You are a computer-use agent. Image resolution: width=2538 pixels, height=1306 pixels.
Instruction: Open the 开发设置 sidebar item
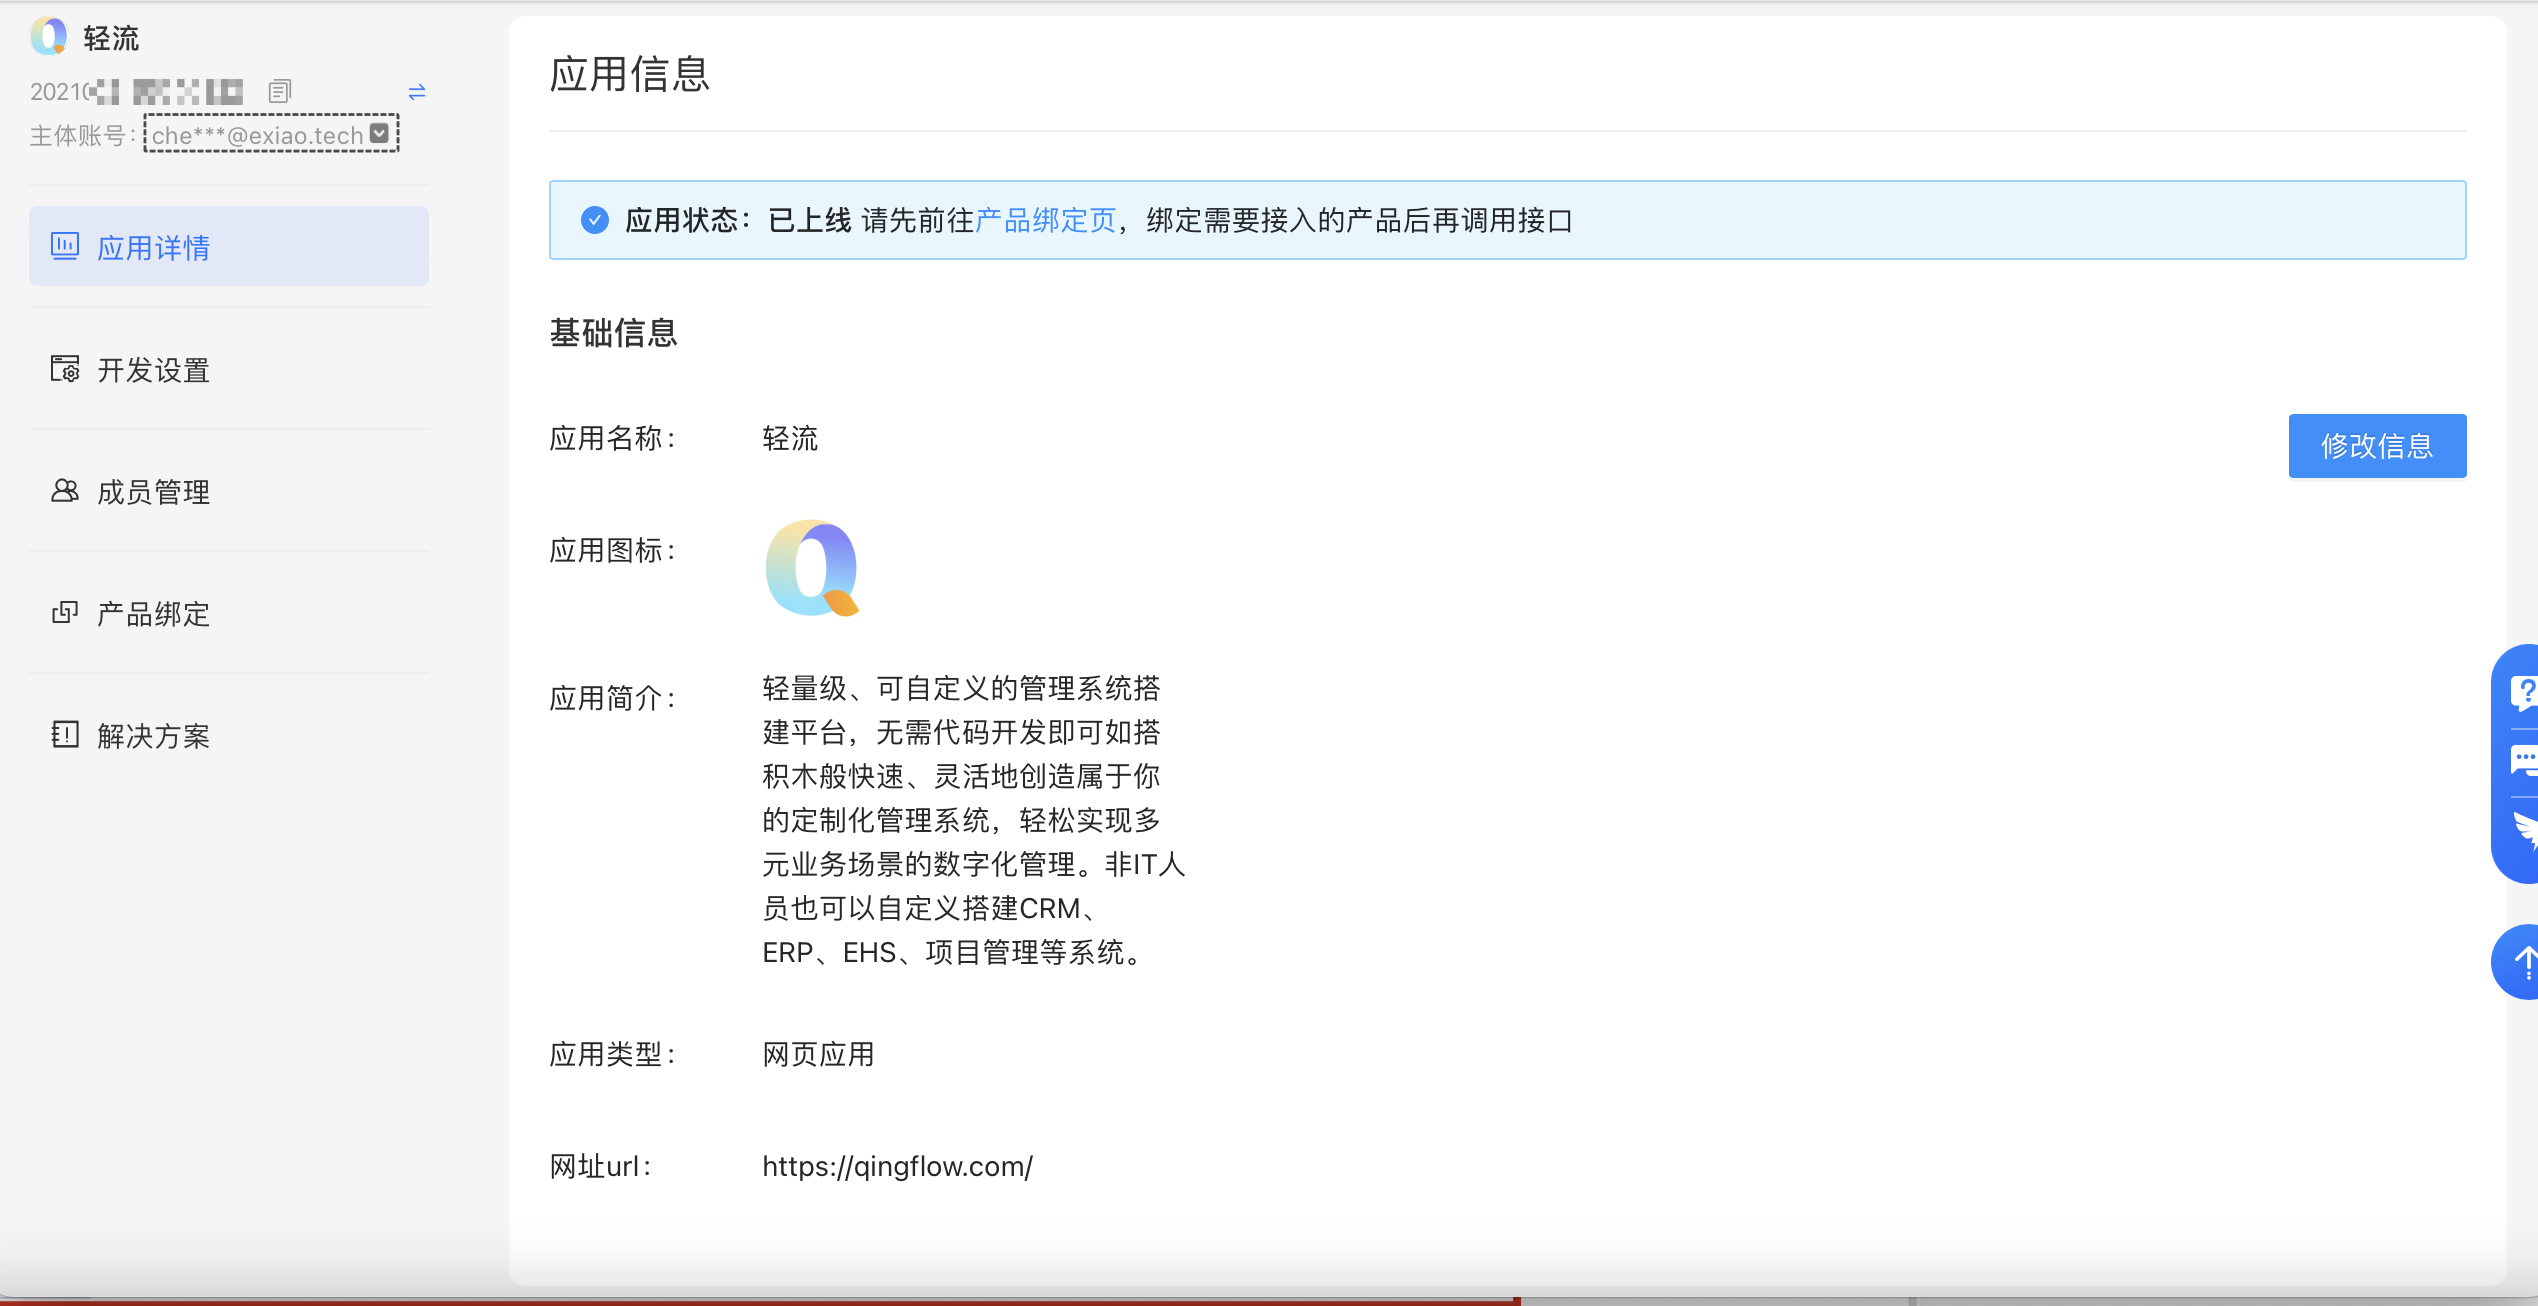tap(228, 369)
